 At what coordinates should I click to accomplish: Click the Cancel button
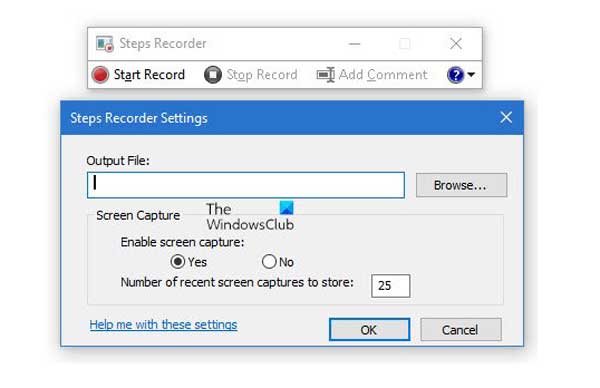pyautogui.click(x=461, y=329)
